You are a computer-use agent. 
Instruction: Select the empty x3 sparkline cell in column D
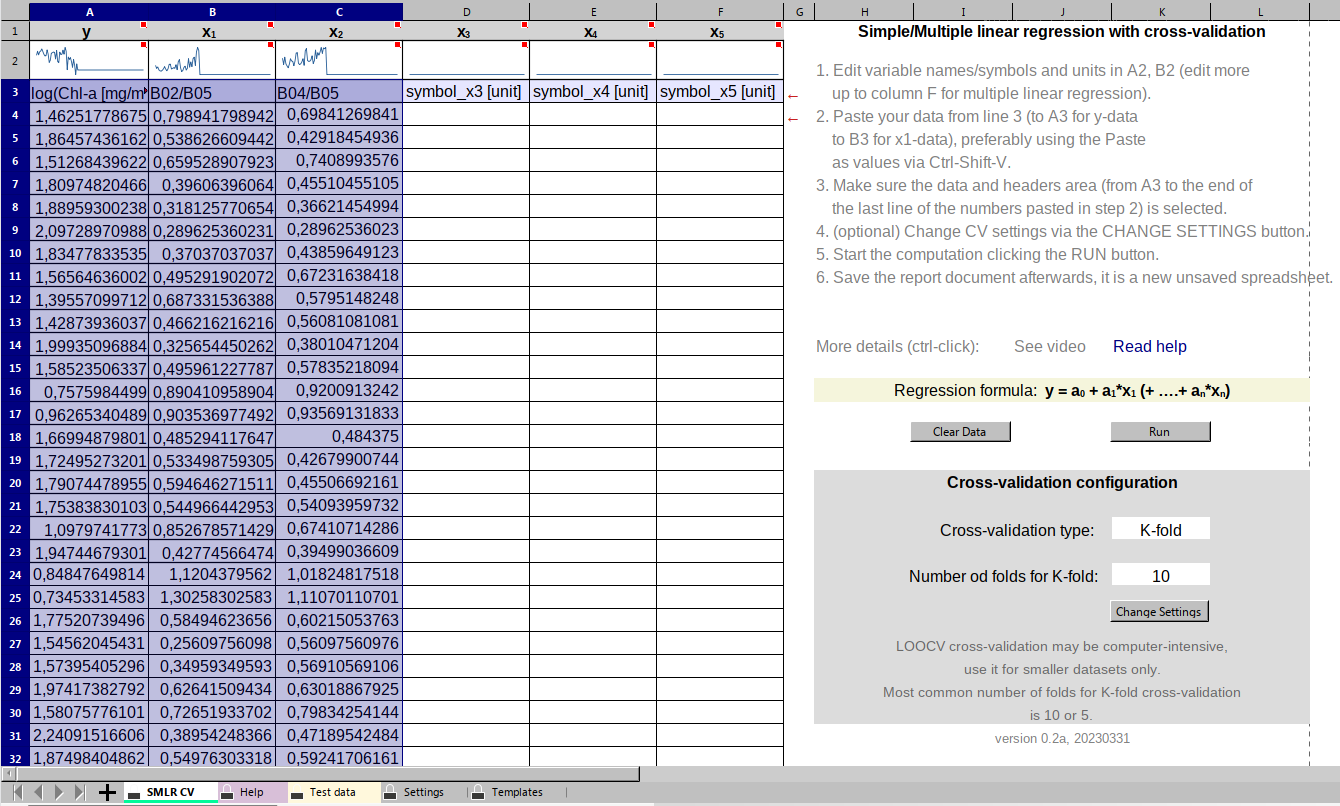tap(466, 60)
